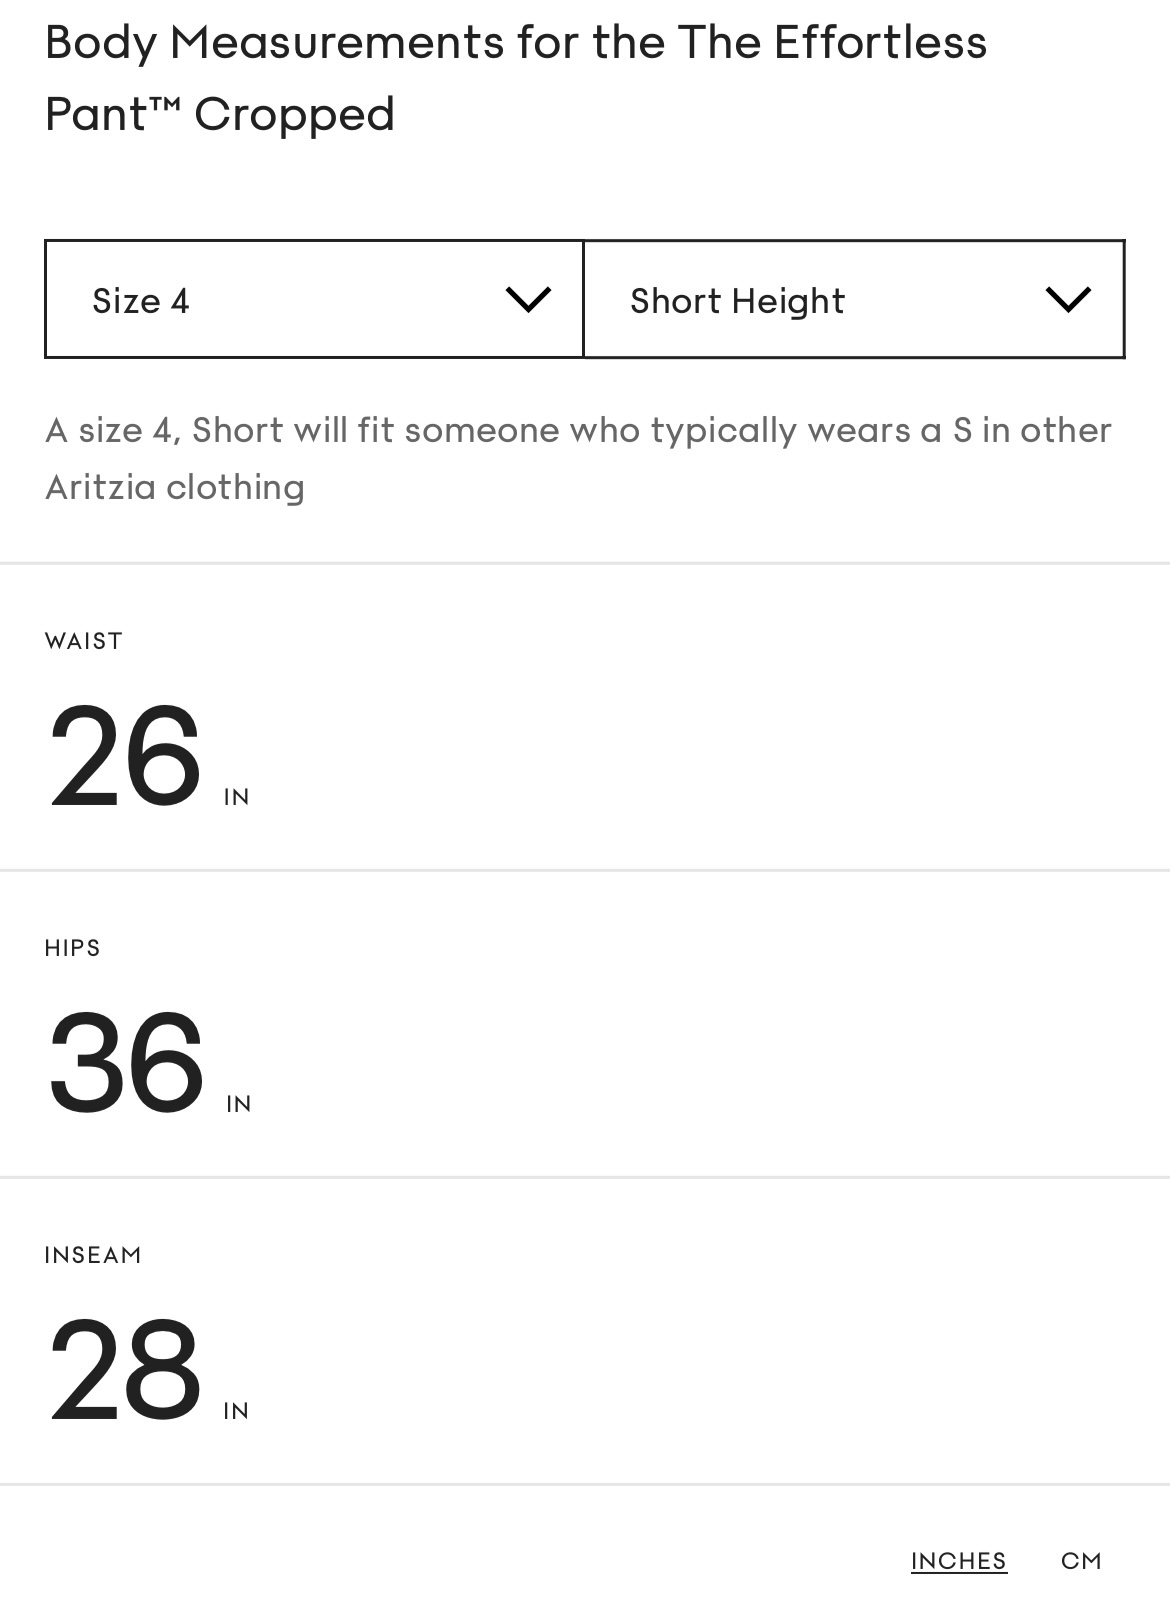Click the waist value 26
Viewport: 1170px width, 1606px height.
click(125, 756)
